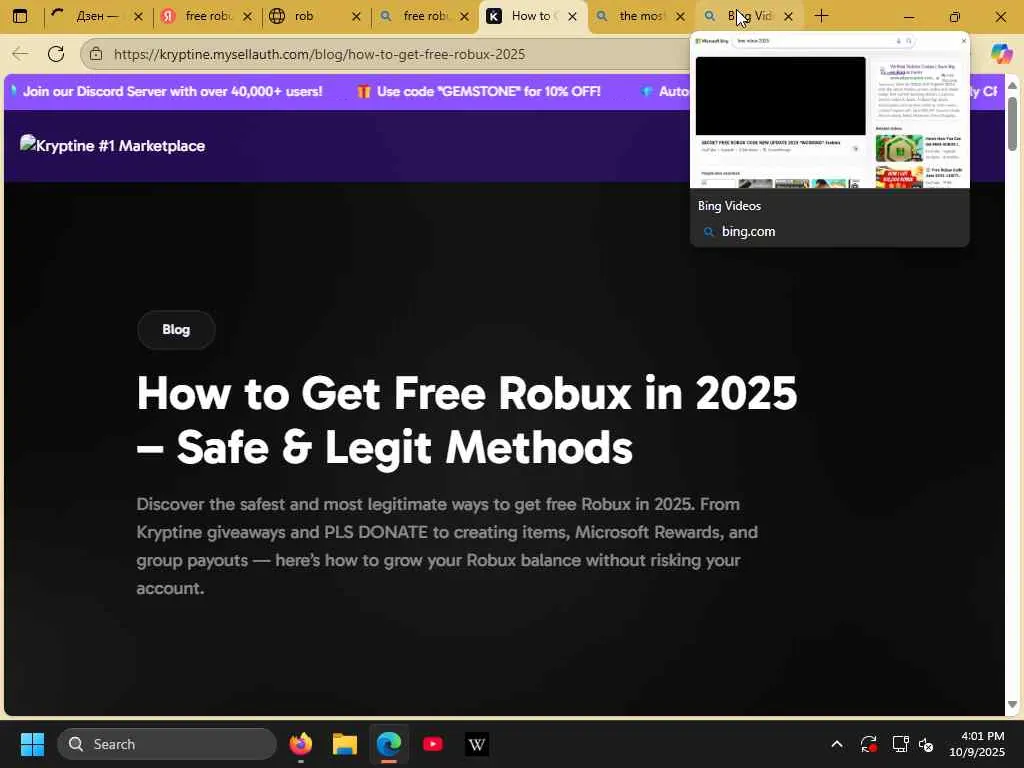The image size is (1024, 768).
Task: Close the active How to tab
Action: point(573,17)
